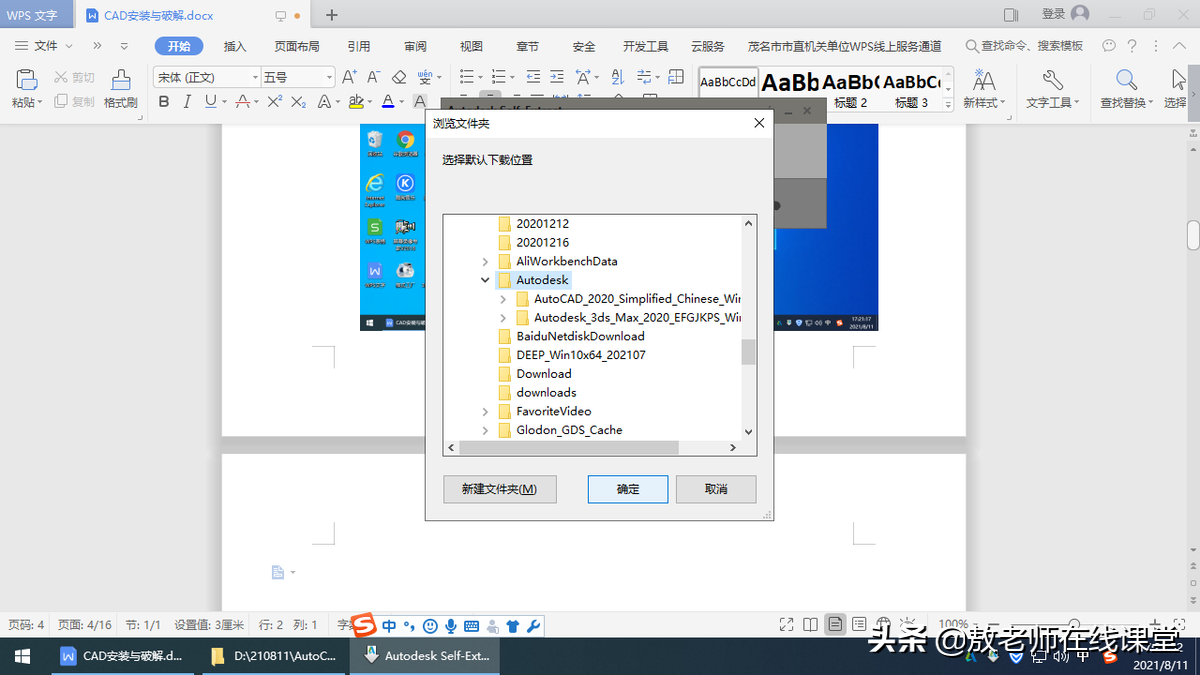Clear formatting with eraser icon
Screen dimensions: 1200x675
pos(399,77)
